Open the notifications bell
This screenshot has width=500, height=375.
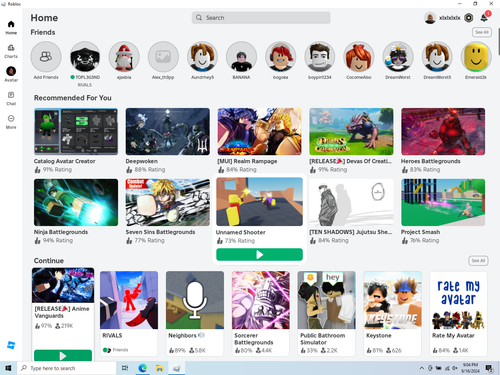[484, 18]
